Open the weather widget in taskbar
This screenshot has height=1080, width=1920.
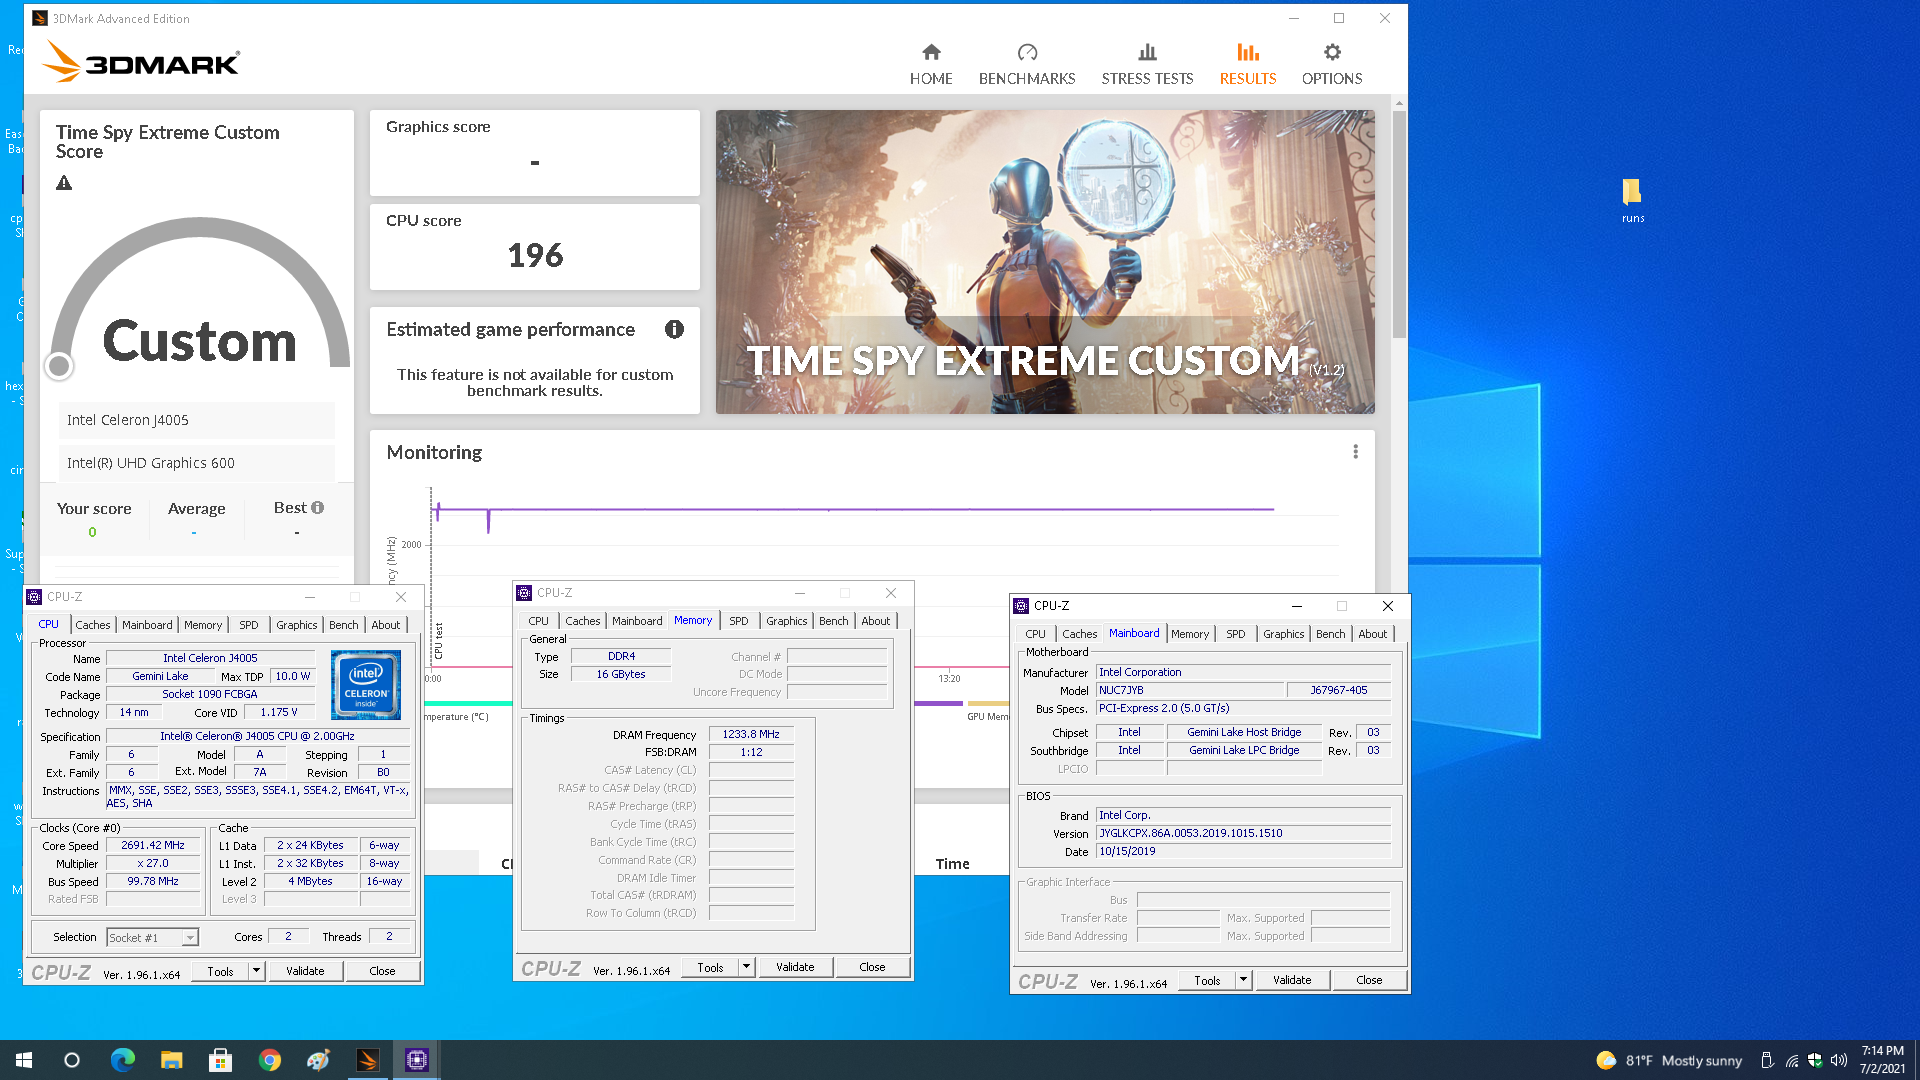tap(1669, 1060)
